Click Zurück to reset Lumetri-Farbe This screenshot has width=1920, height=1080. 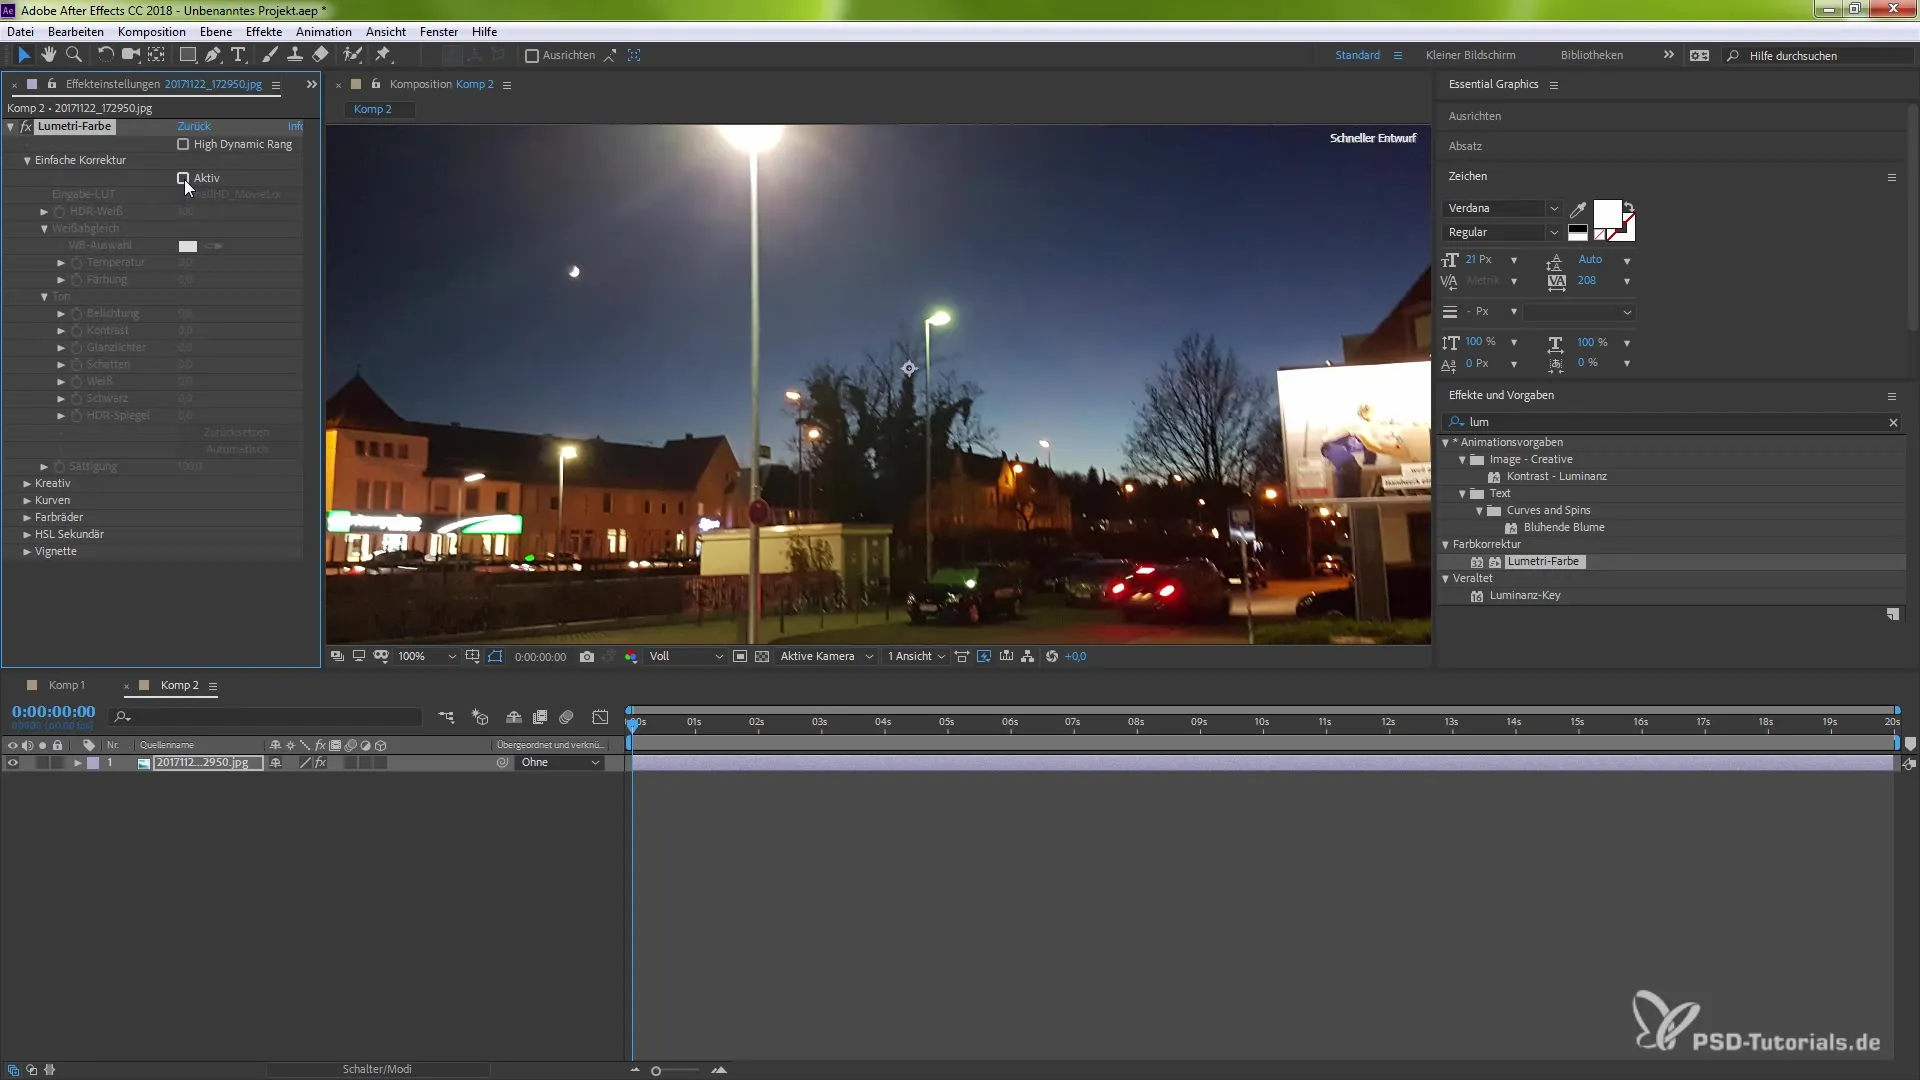(194, 126)
